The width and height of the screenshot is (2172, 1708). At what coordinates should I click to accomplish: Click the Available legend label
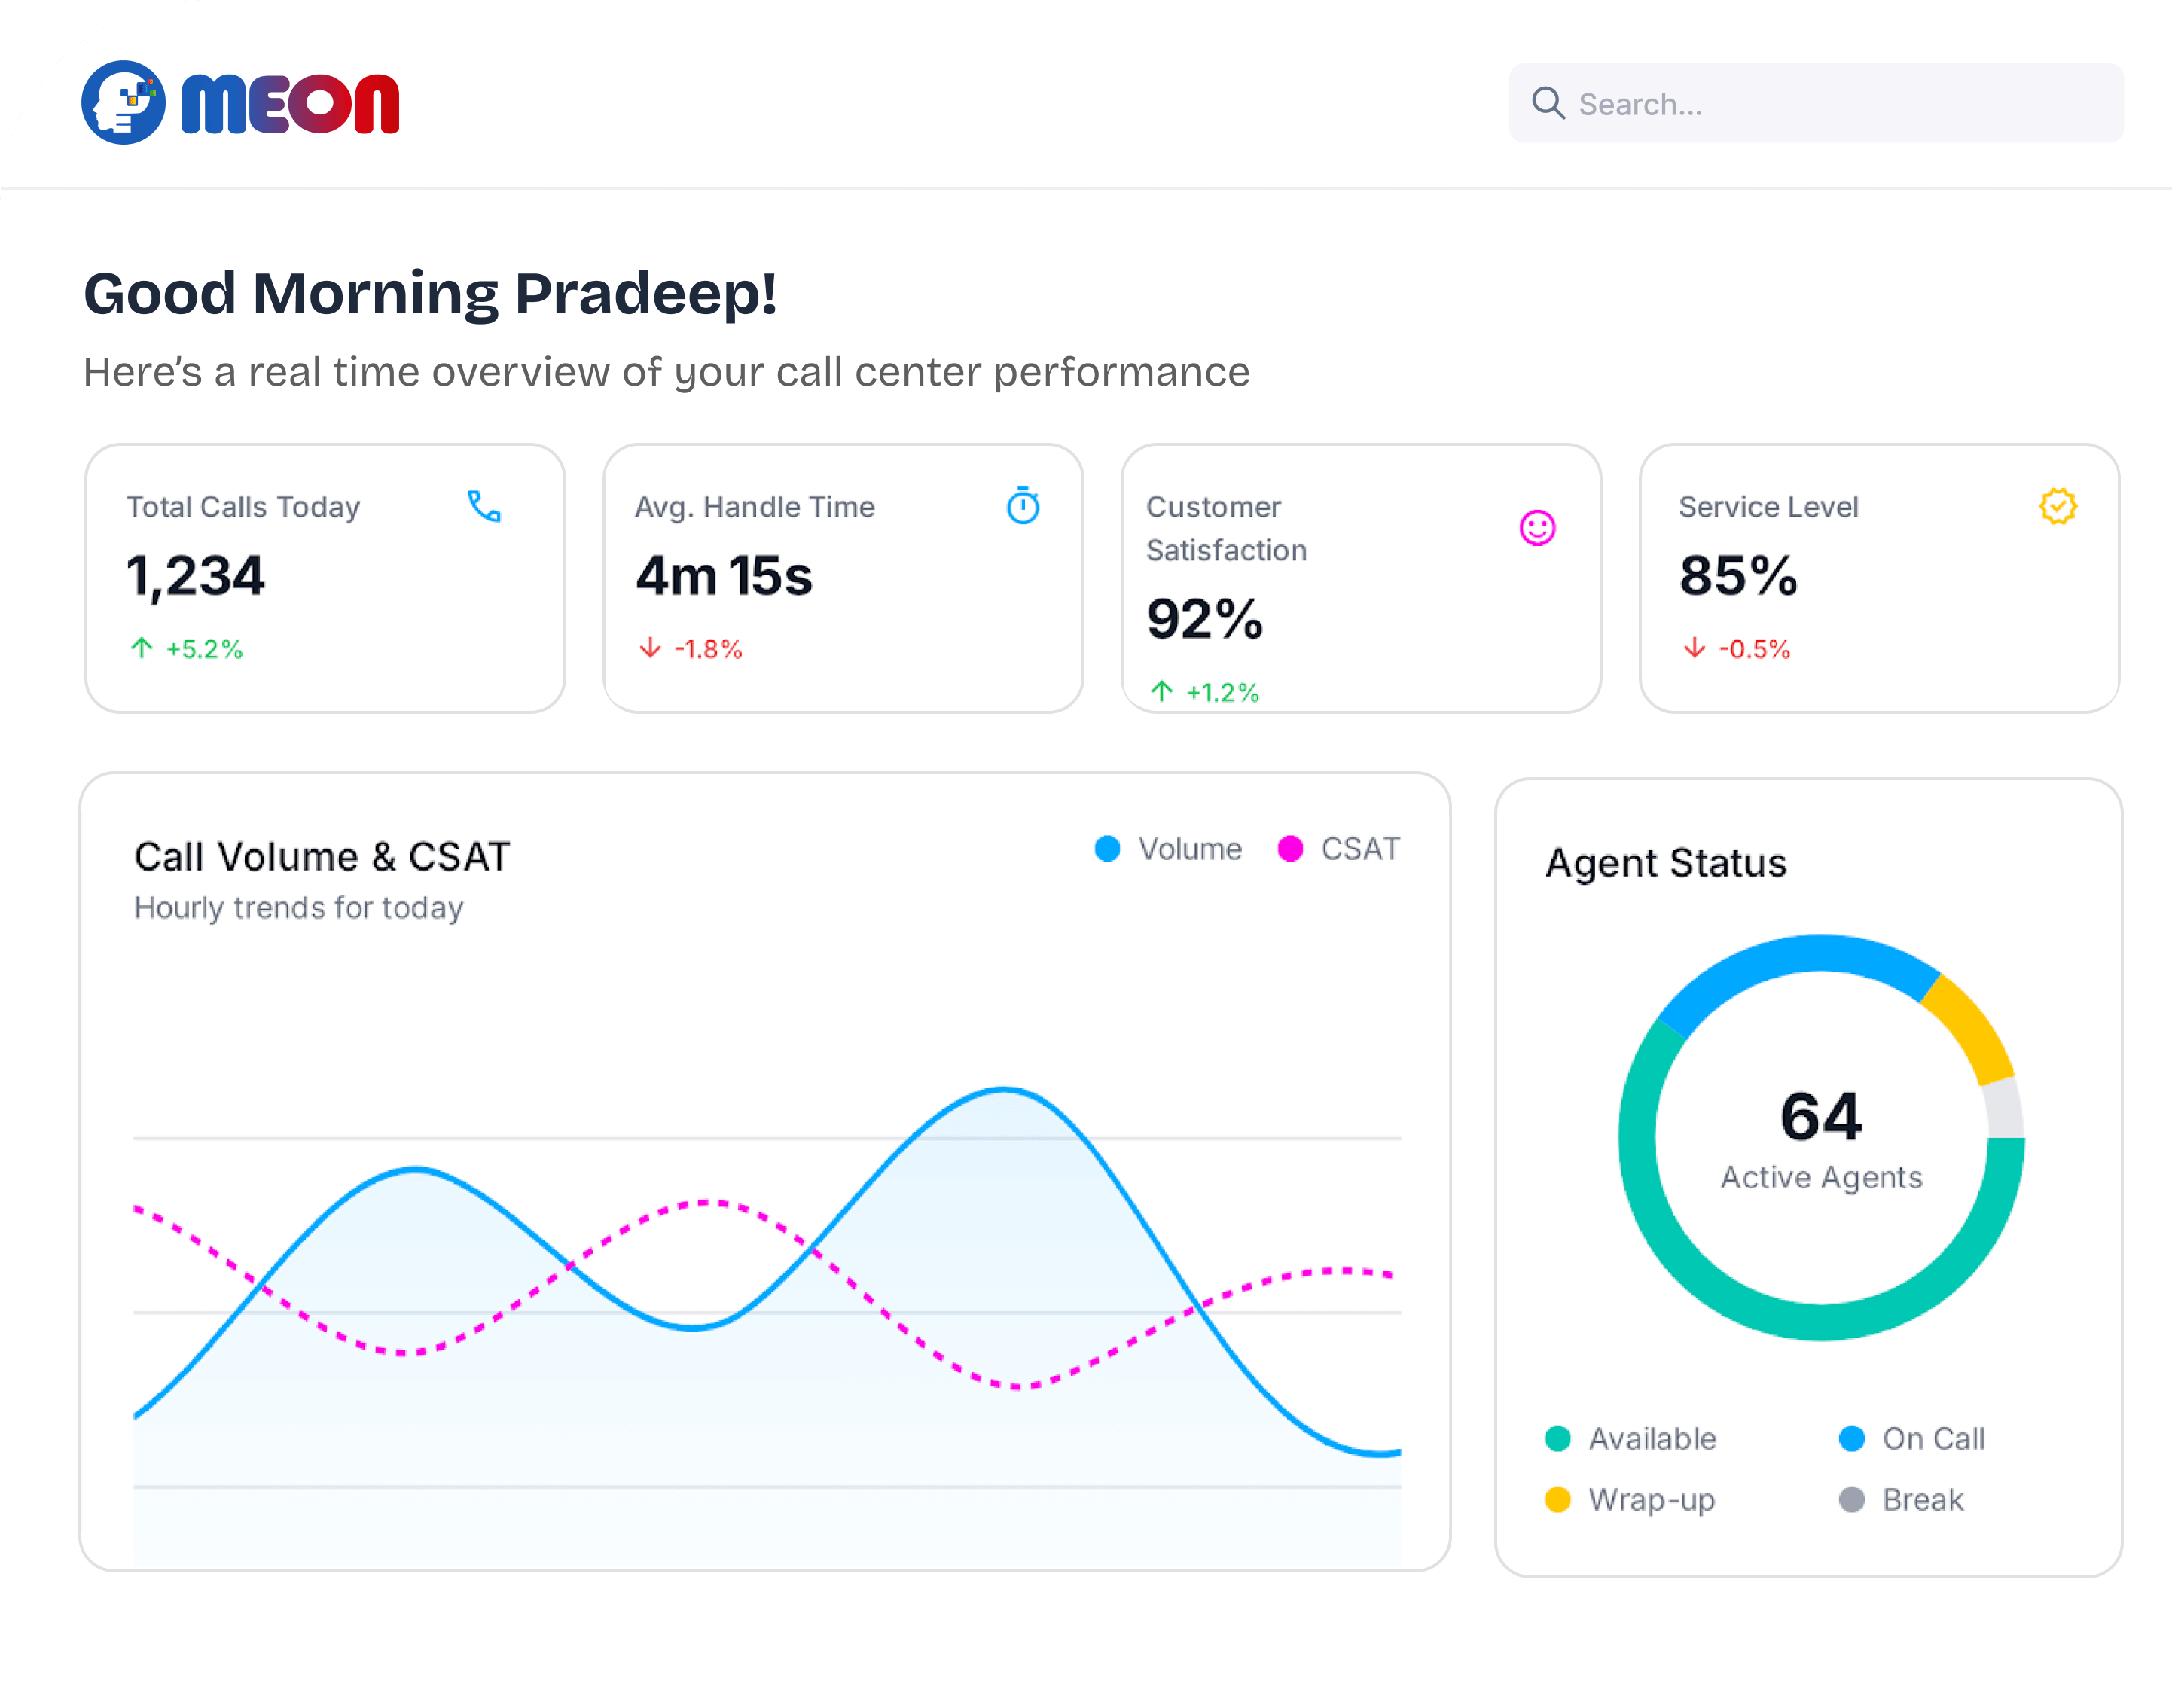click(1652, 1439)
